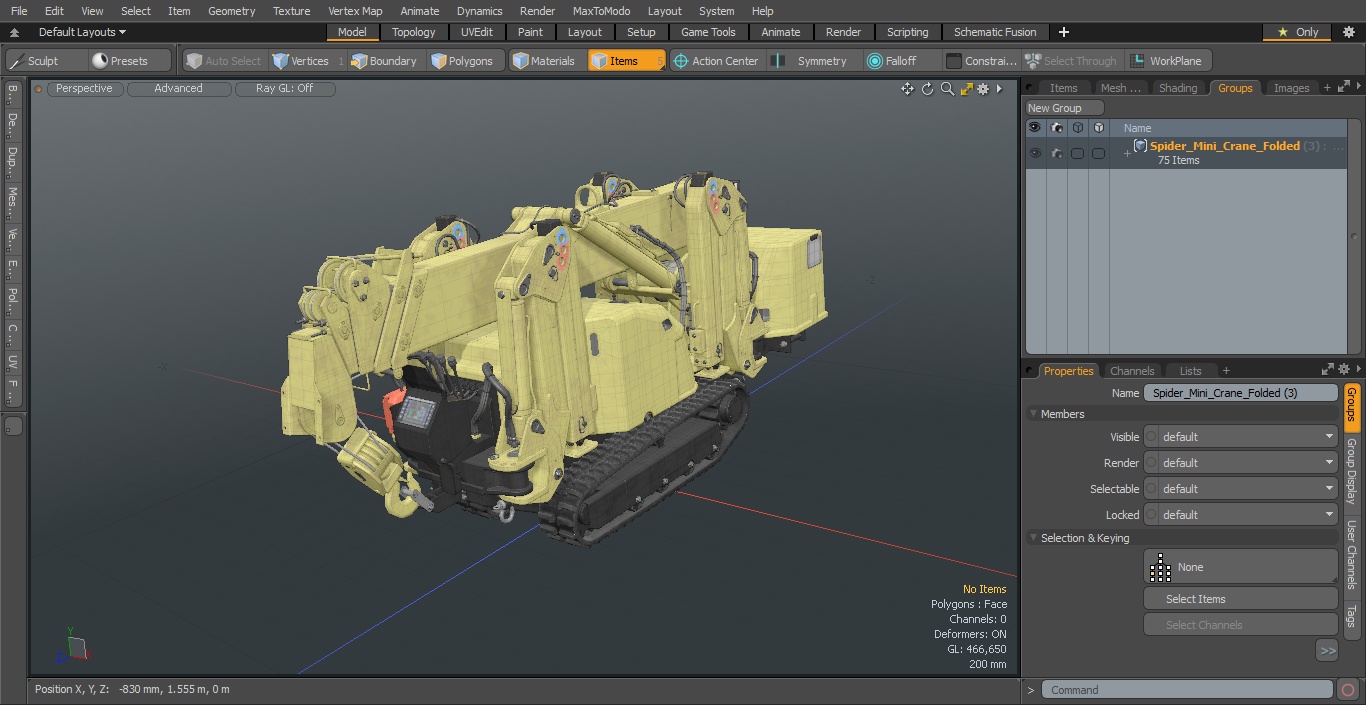Click the Name input field
Screen dimensions: 1366x705
[1241, 393]
